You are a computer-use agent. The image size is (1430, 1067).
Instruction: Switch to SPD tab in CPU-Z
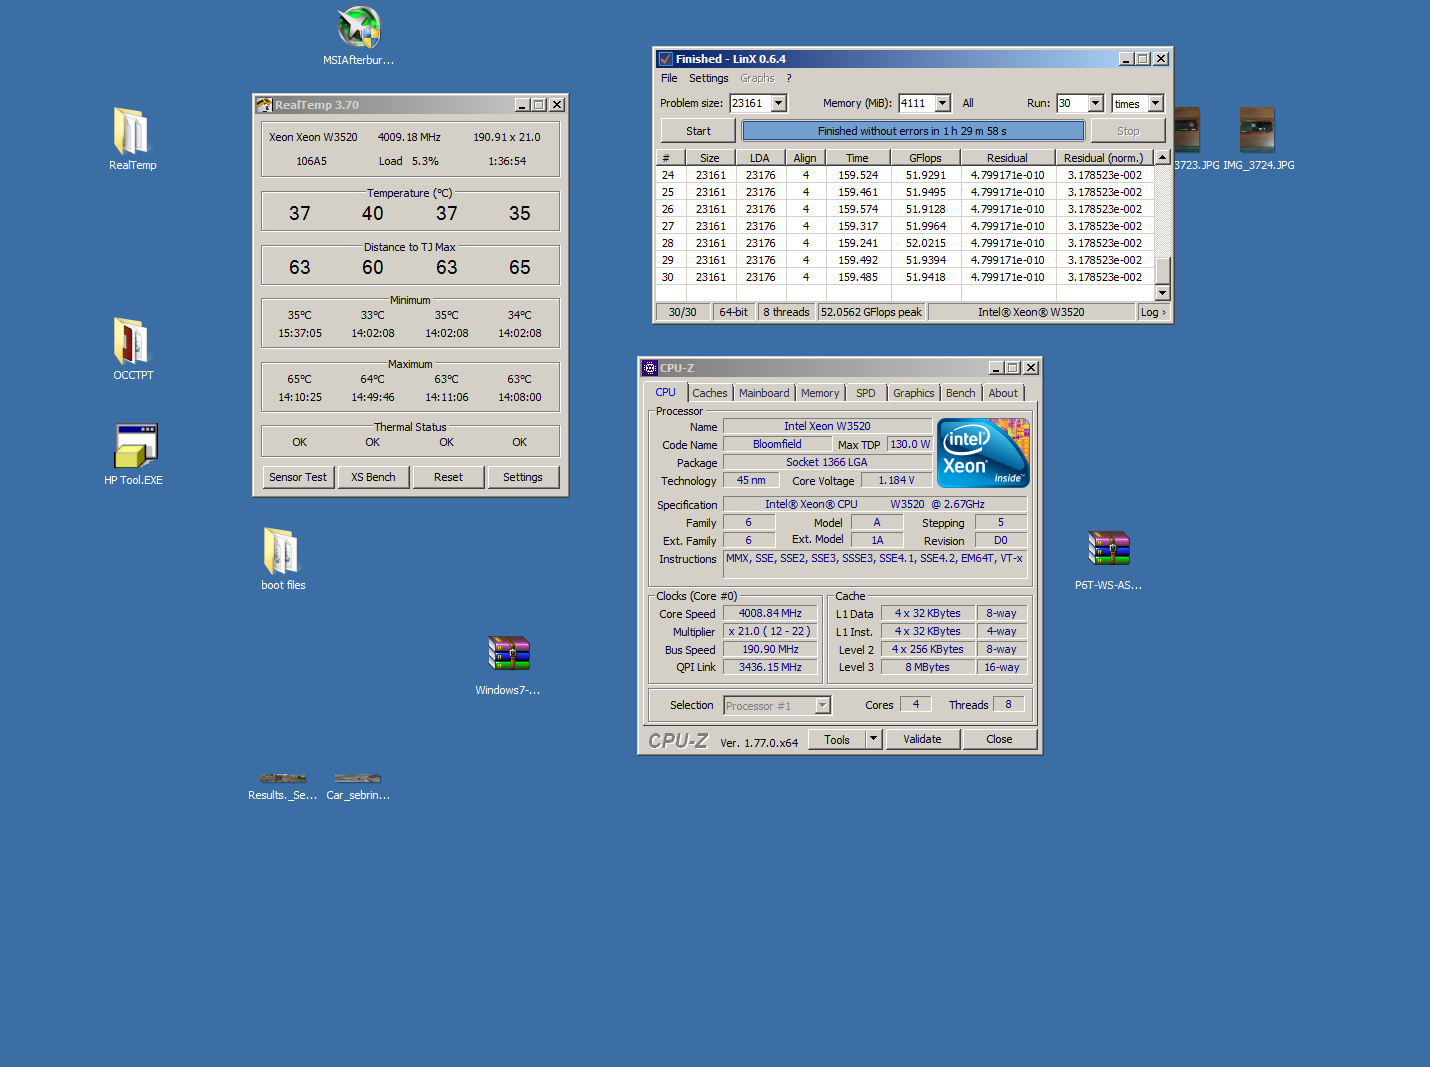pos(866,393)
